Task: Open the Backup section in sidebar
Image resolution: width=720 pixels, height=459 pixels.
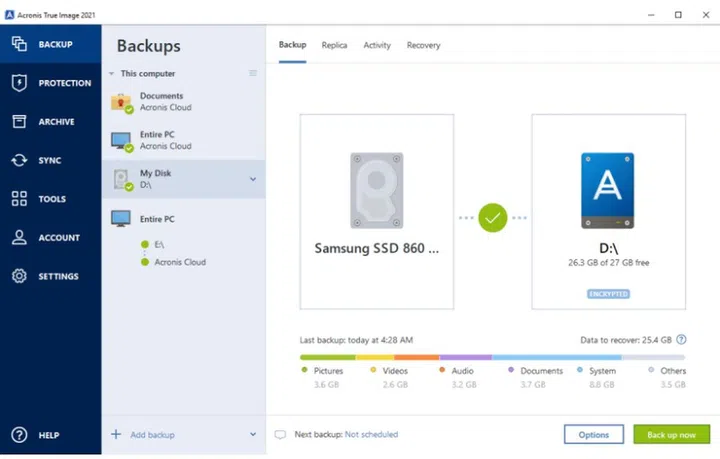Action: (50, 44)
